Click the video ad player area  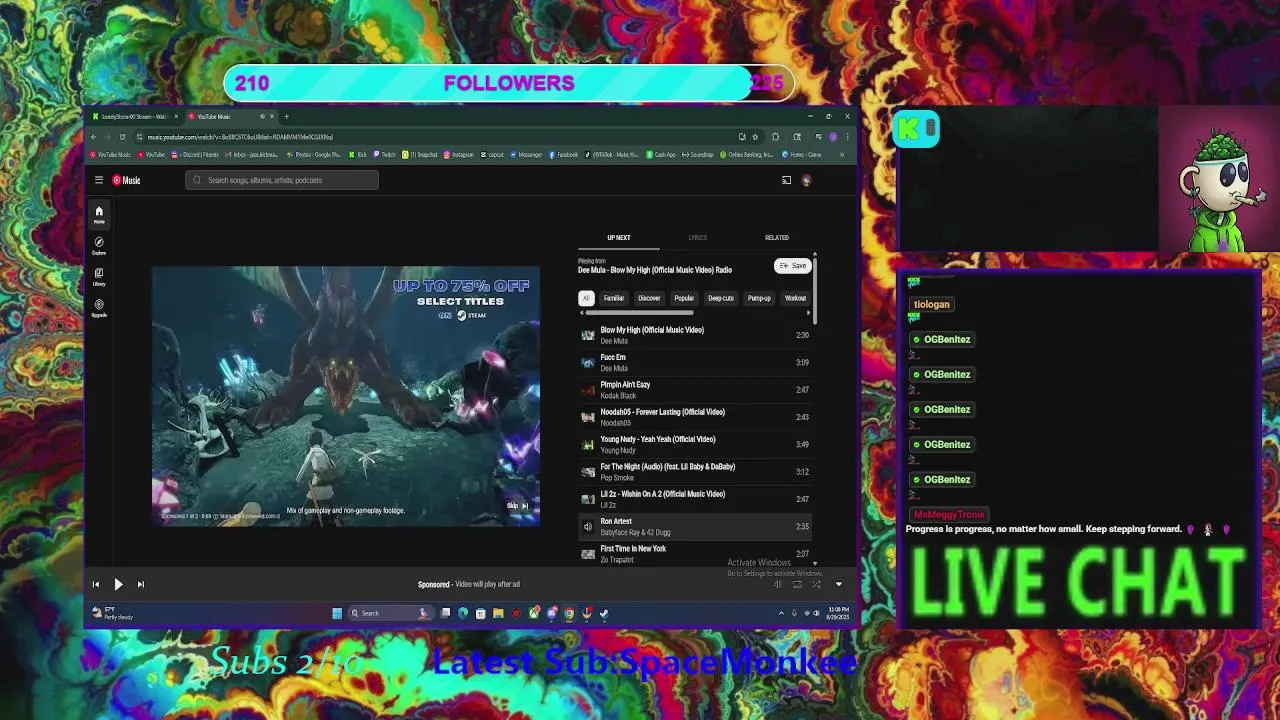coord(346,395)
